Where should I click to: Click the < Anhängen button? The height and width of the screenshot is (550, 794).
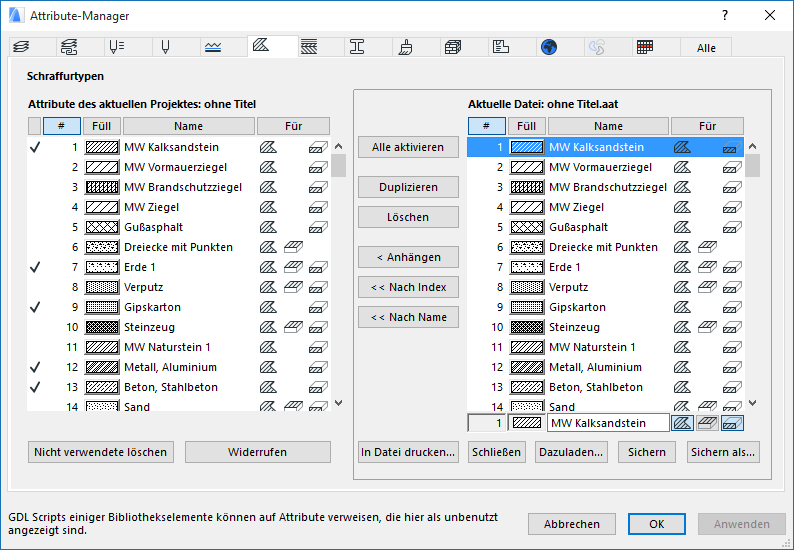tap(408, 257)
